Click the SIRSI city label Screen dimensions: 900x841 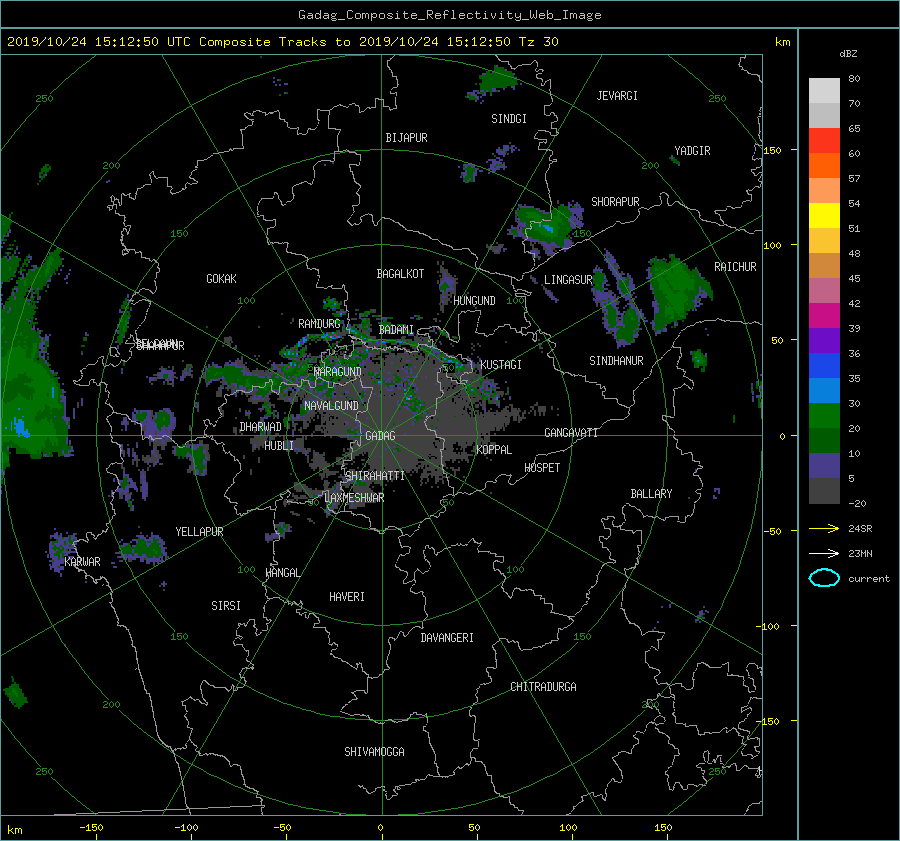point(226,606)
